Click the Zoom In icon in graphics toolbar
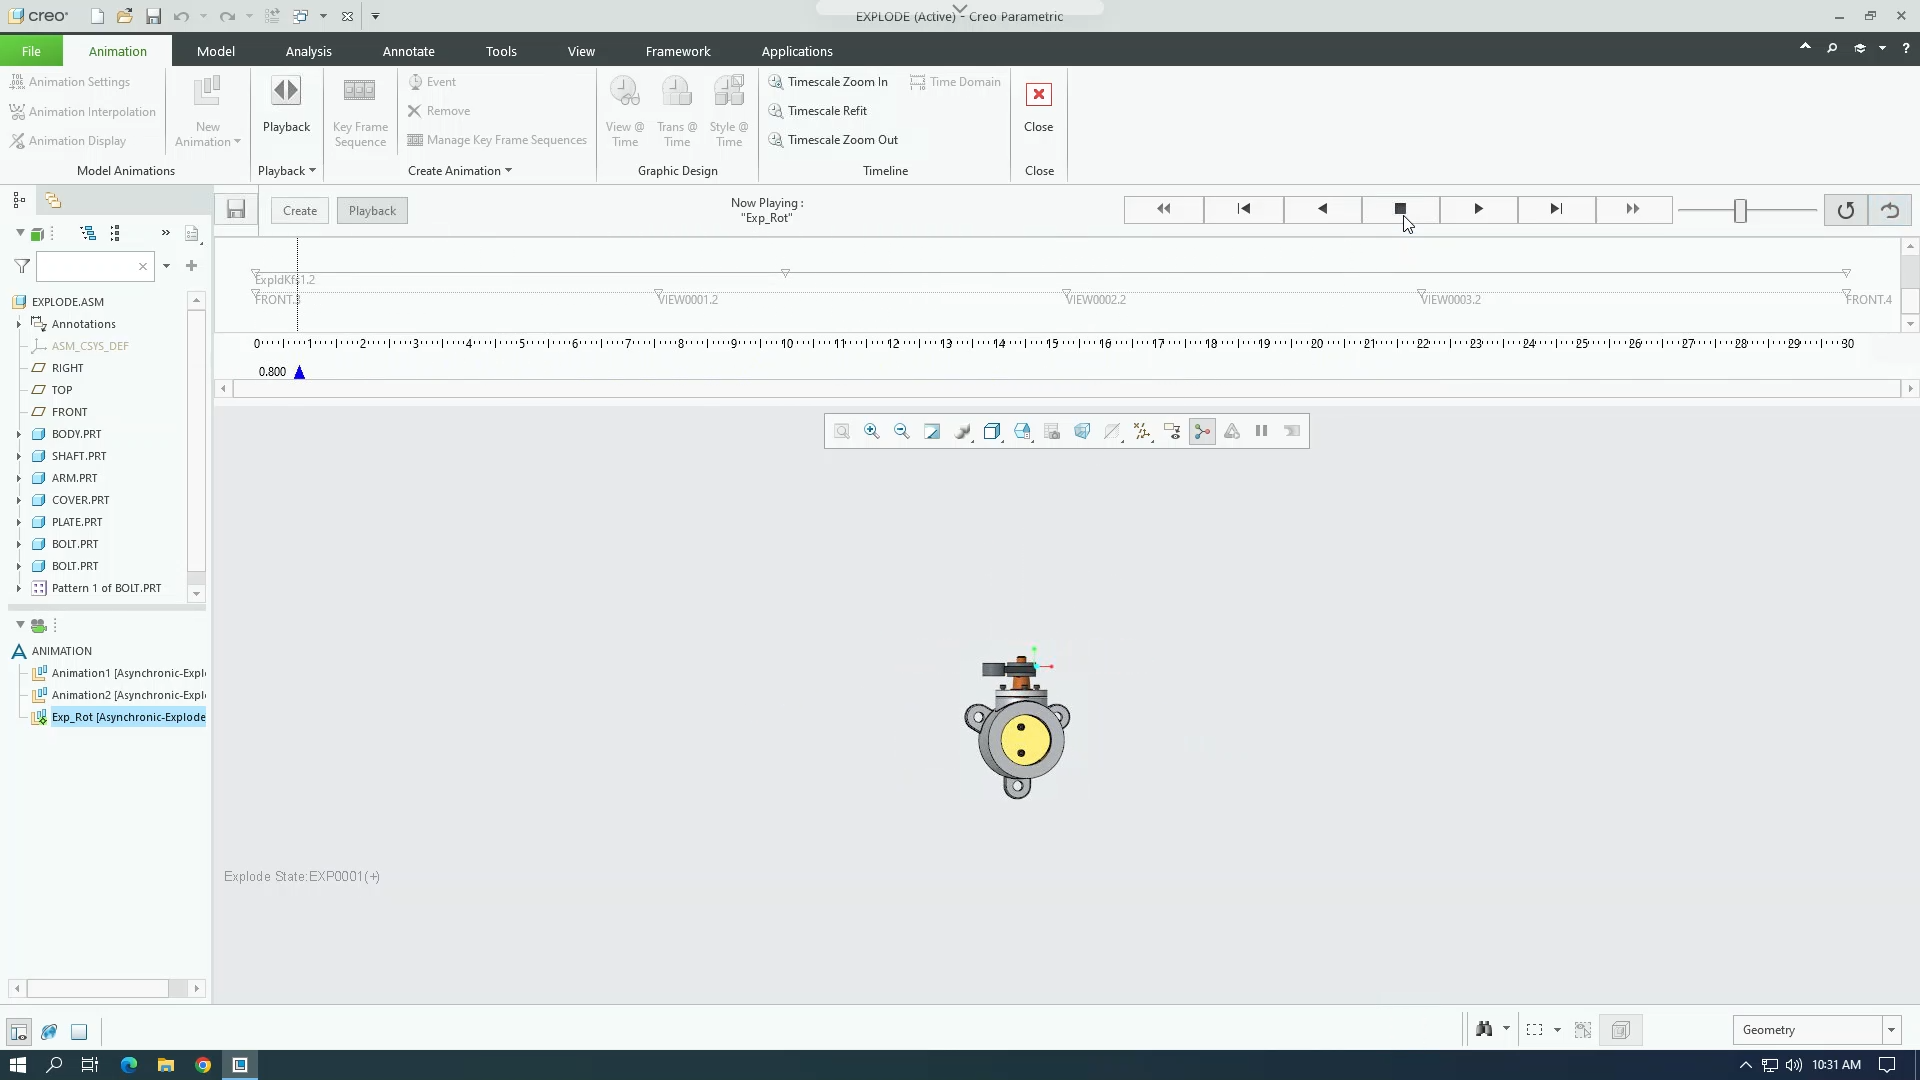 click(872, 431)
